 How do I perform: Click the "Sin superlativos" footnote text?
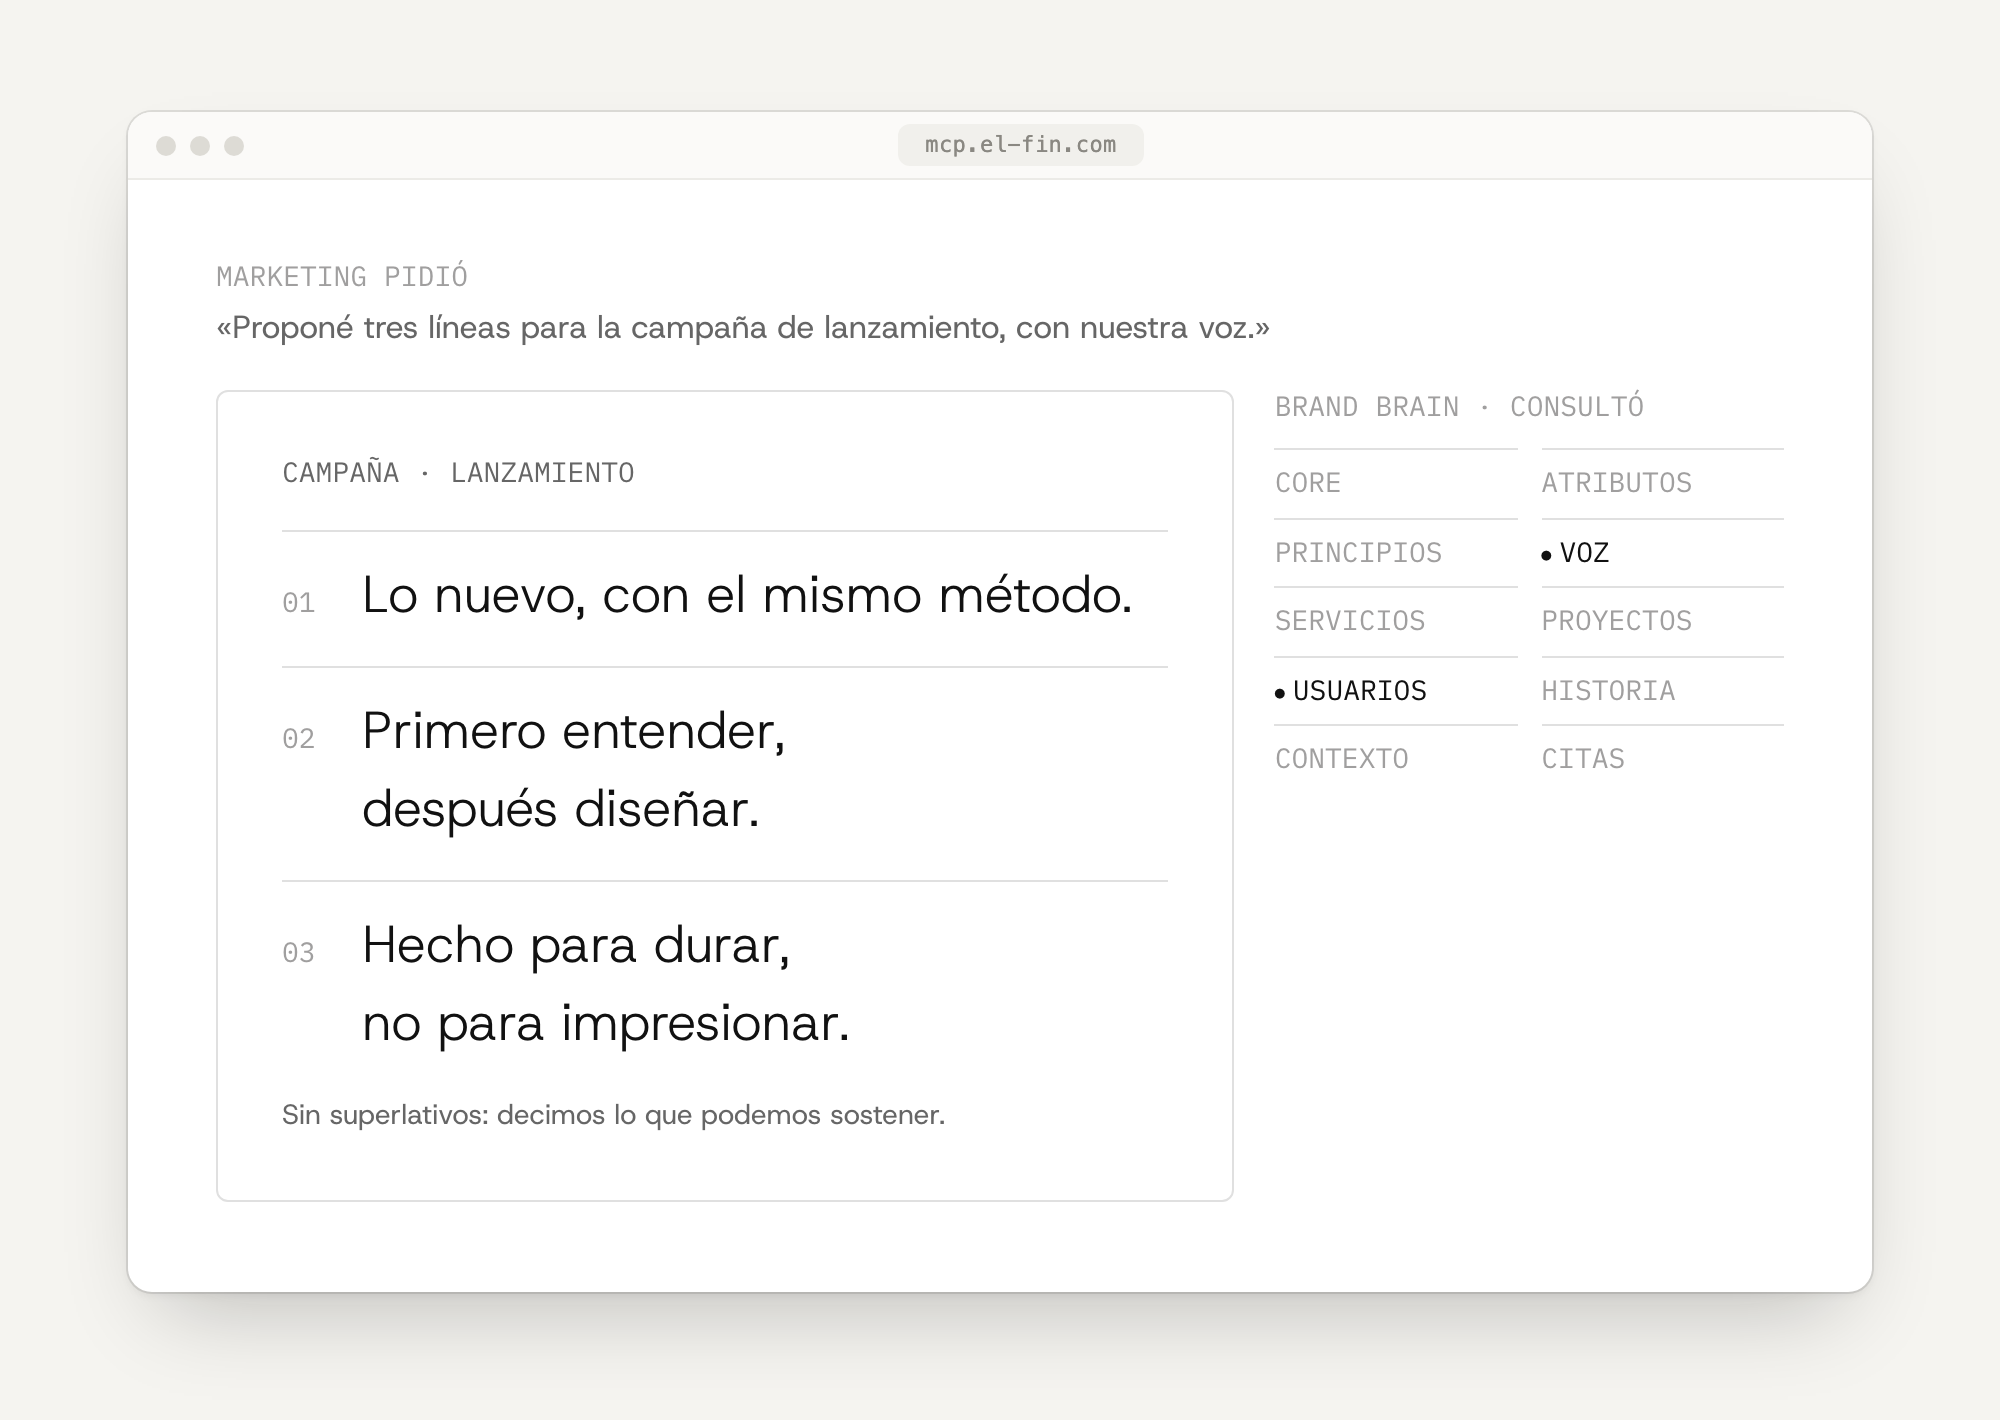(x=613, y=1115)
